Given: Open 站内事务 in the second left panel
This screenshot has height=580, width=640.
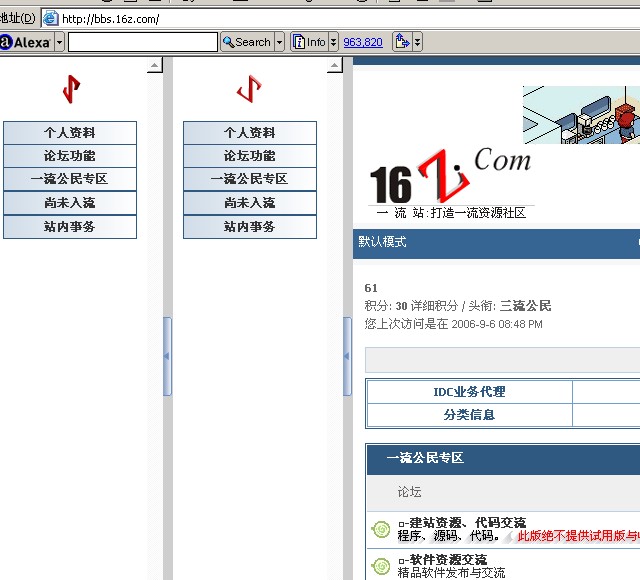Looking at the screenshot, I should (250, 227).
